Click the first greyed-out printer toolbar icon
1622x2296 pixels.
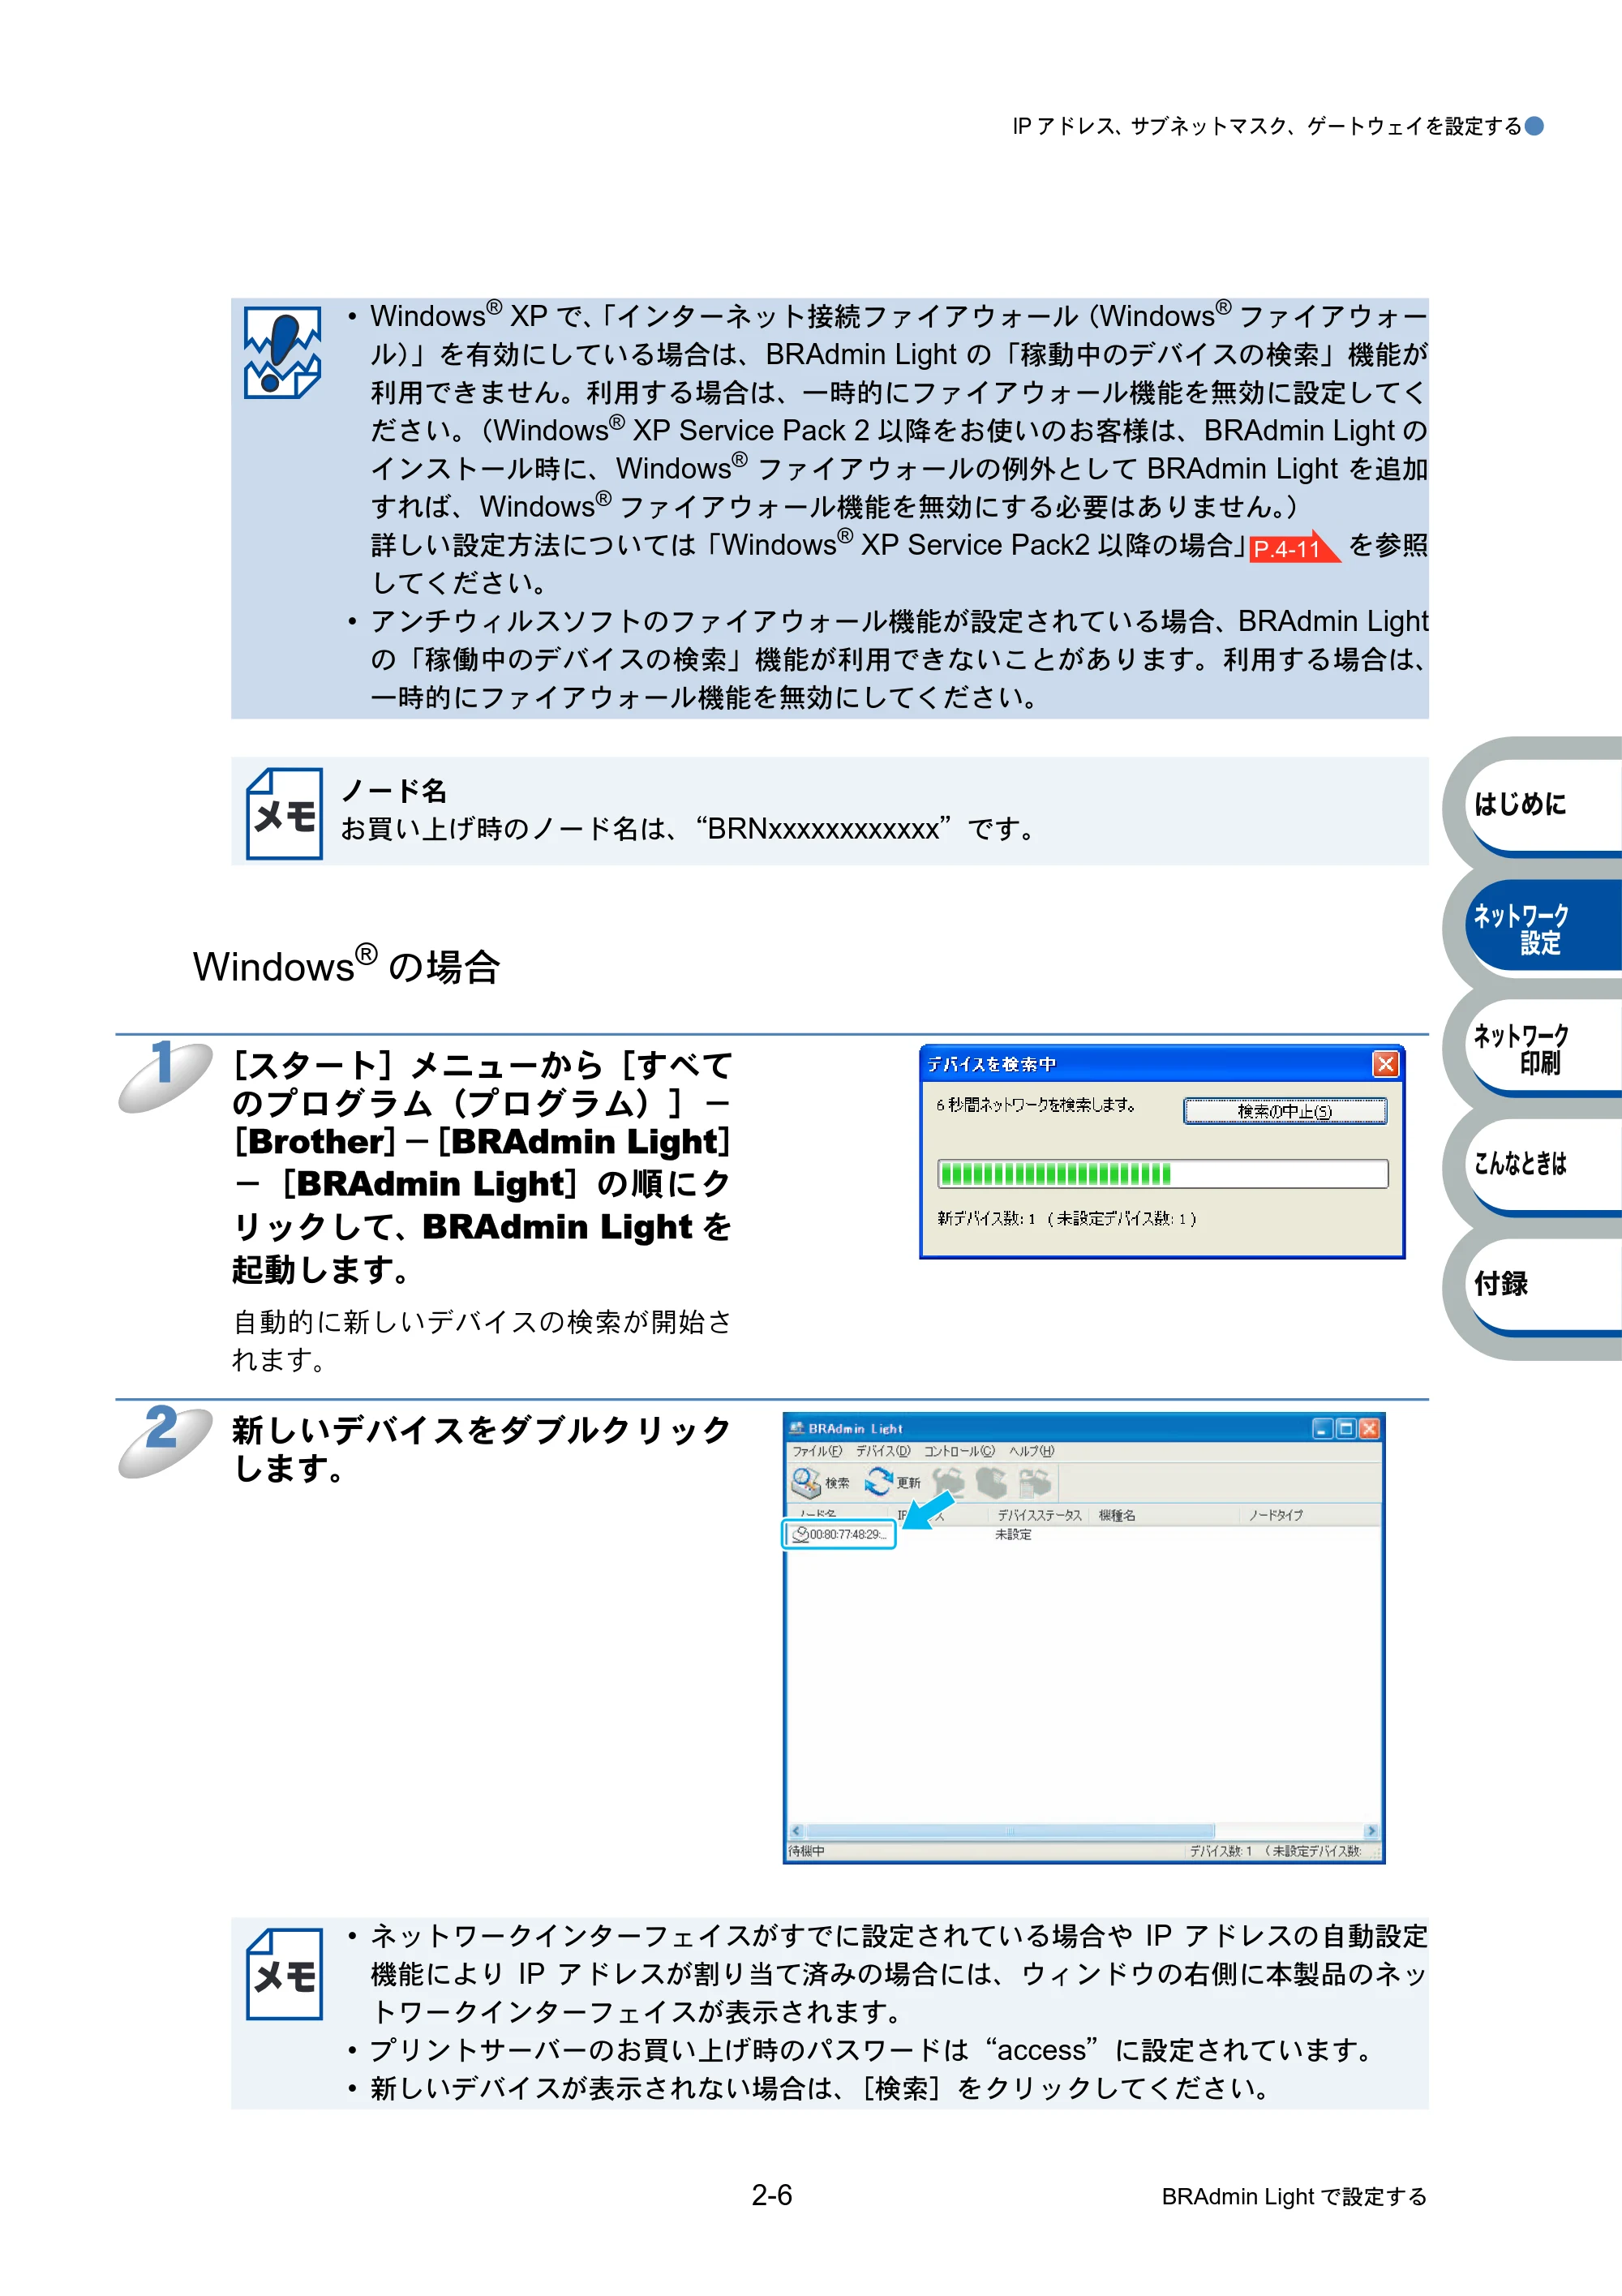tap(948, 1482)
